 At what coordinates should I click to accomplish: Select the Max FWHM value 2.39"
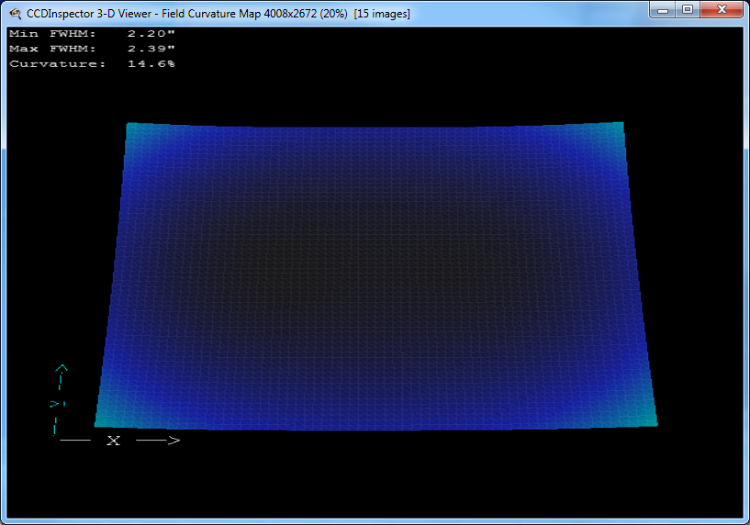(151, 49)
